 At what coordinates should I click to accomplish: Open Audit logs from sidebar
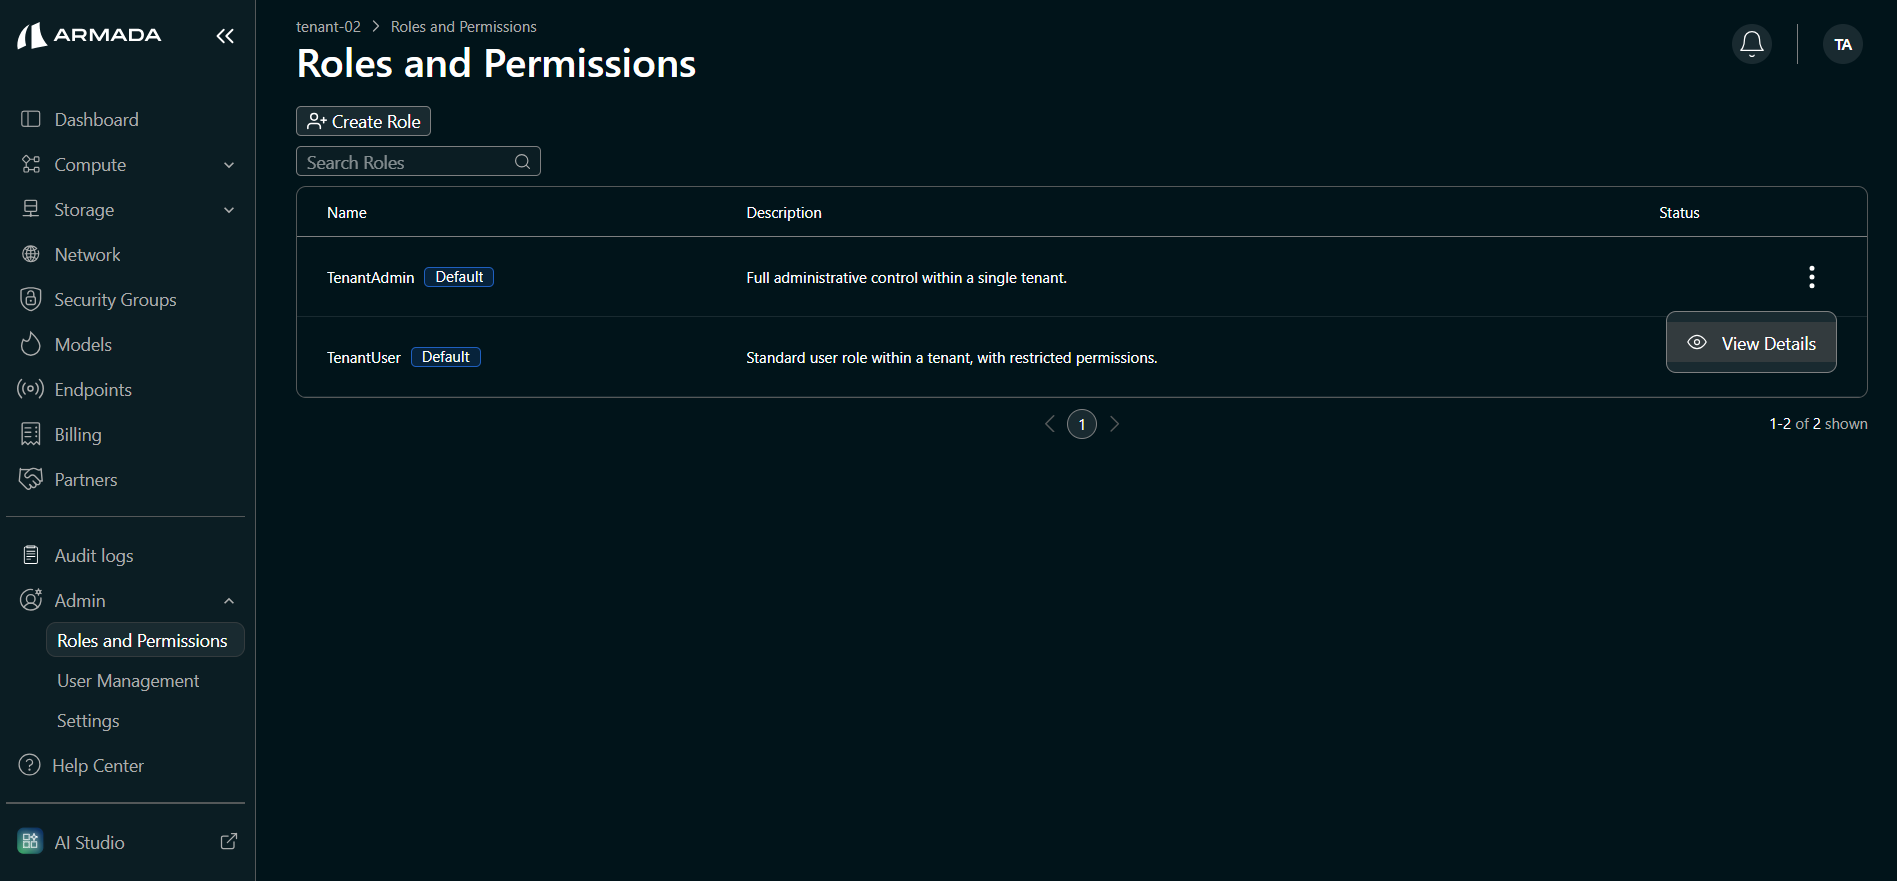tap(94, 556)
